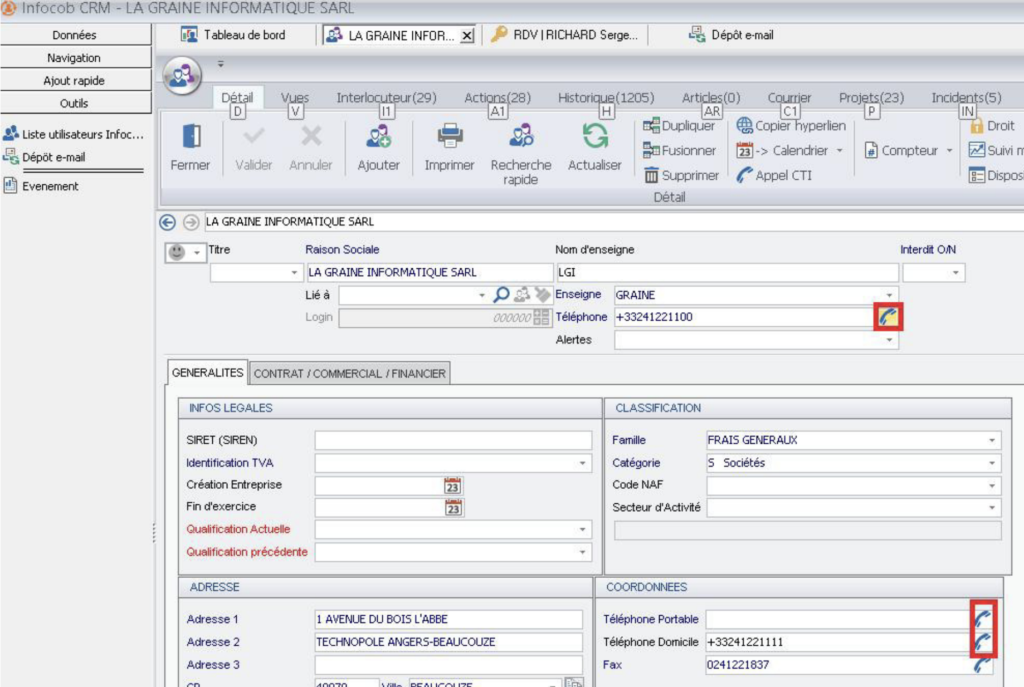
Task: Switch to the Historique(1205) tab
Action: 606,98
